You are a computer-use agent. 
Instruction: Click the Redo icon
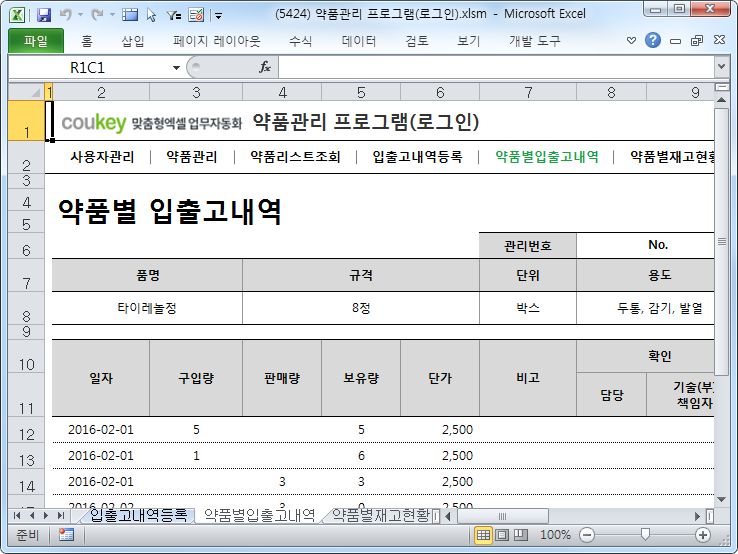click(x=97, y=15)
